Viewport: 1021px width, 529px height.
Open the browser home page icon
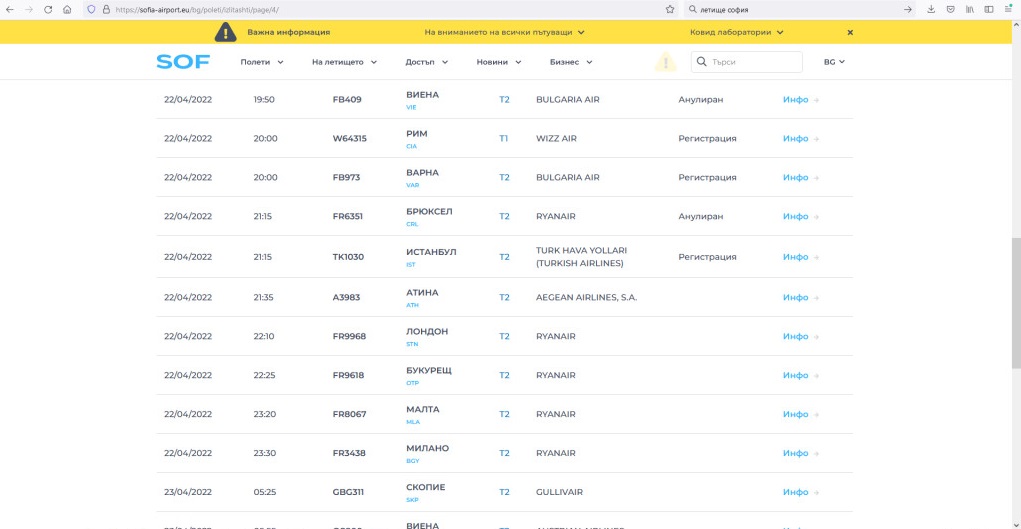[x=67, y=10]
